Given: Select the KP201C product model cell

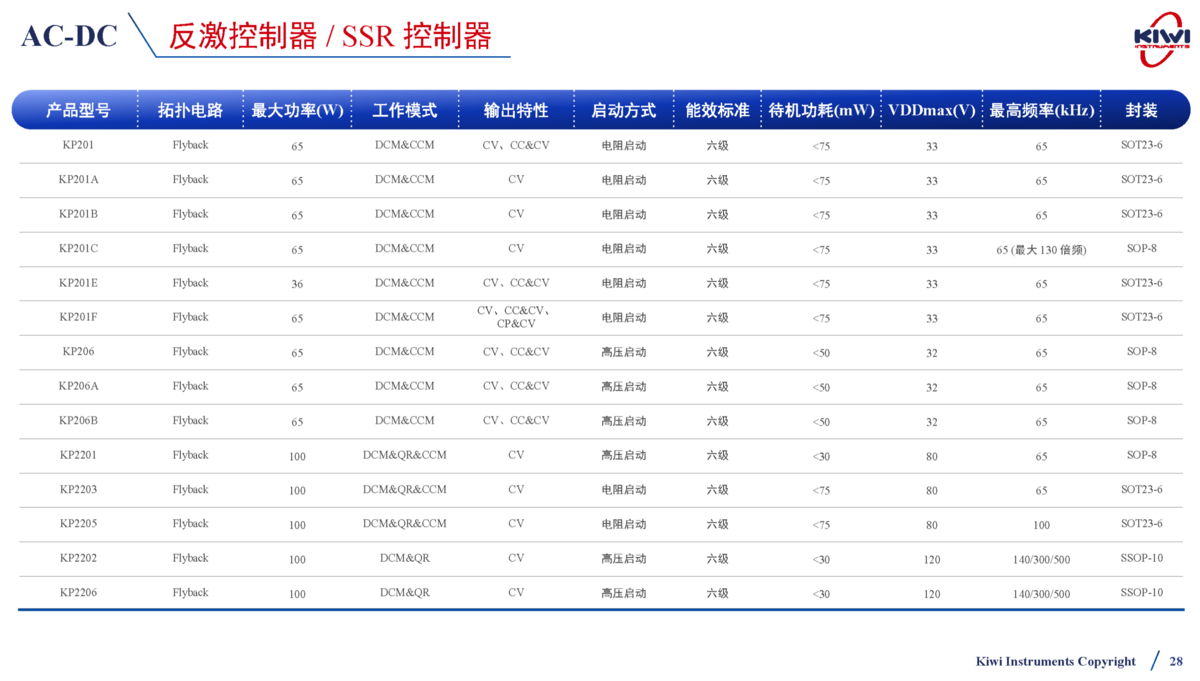Looking at the screenshot, I should pos(78,248).
